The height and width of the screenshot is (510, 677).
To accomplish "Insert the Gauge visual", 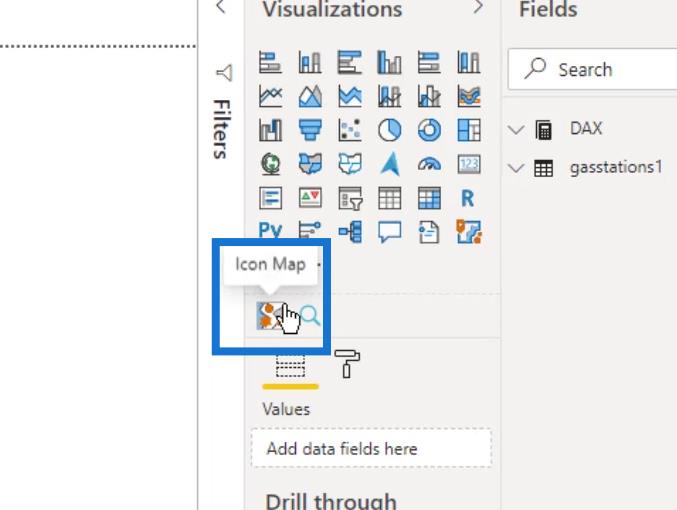I will [x=429, y=164].
